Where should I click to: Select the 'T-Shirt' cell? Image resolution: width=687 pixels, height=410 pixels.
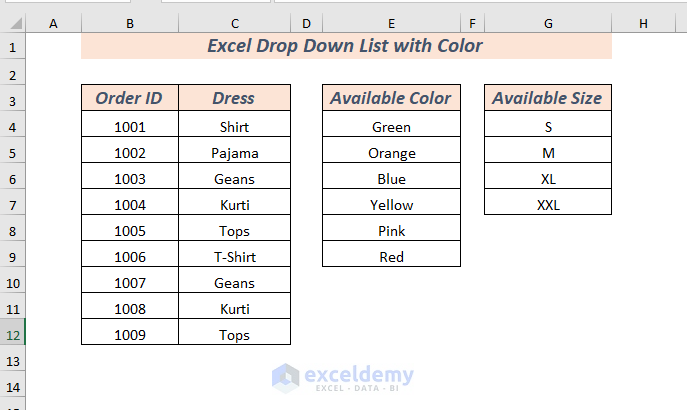point(234,257)
